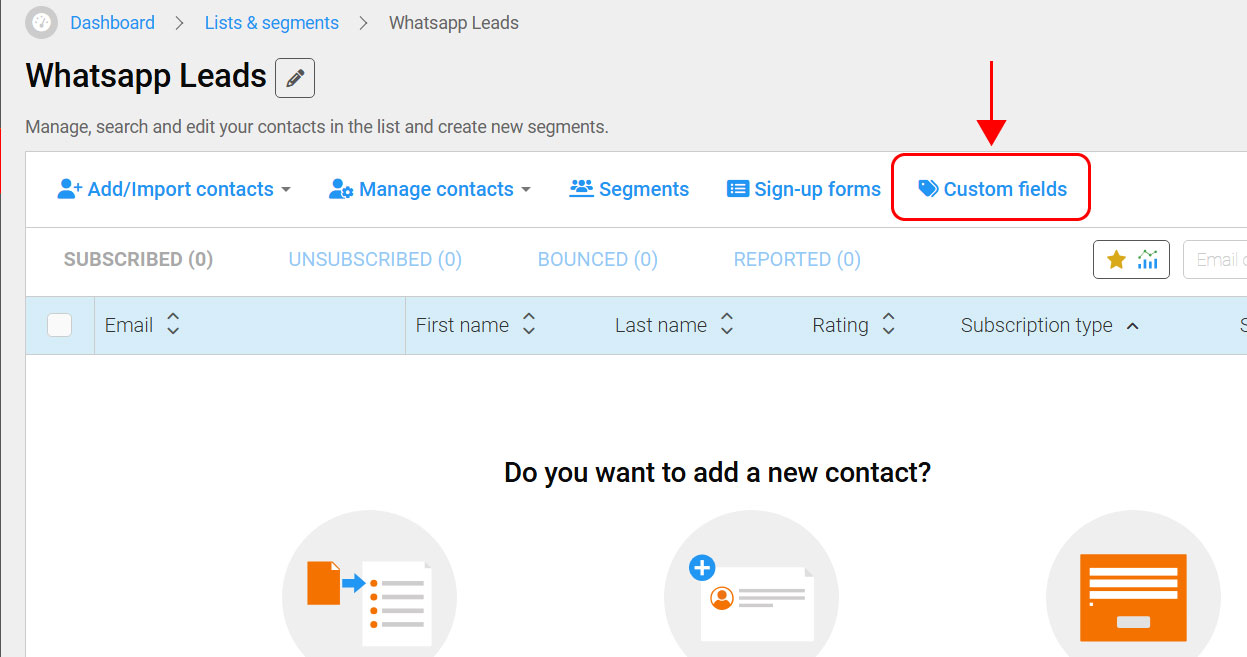Sort by Email column arrows

(173, 324)
